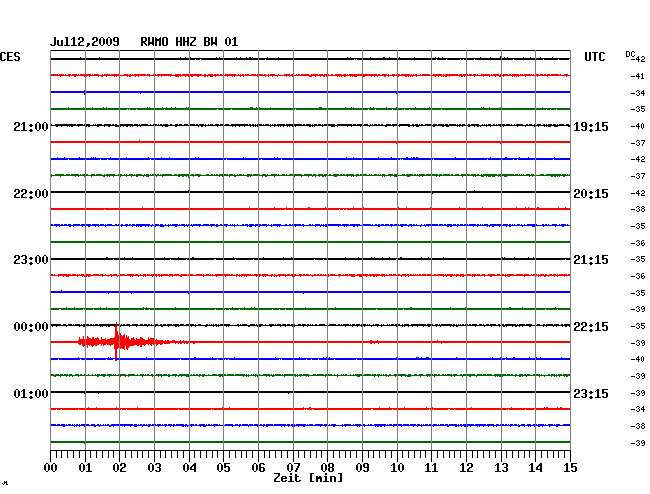The image size is (650, 494).
Task: Click the black trace beside 19:15
Action: [x=310, y=125]
